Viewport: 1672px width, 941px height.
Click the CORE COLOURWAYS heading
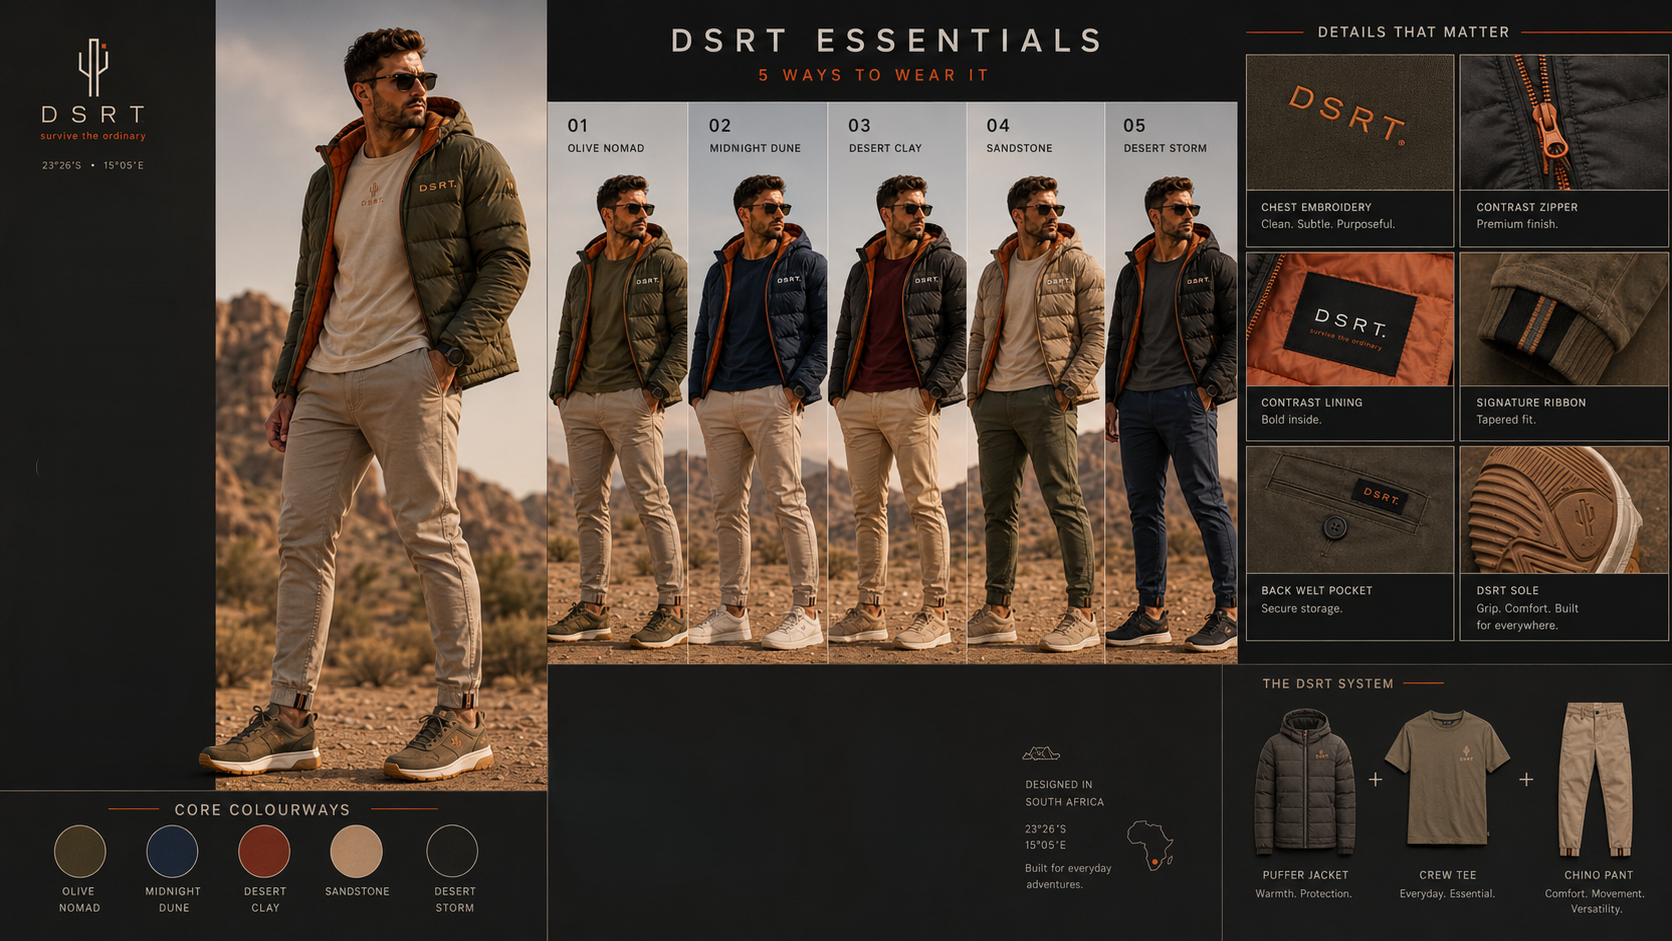point(262,810)
